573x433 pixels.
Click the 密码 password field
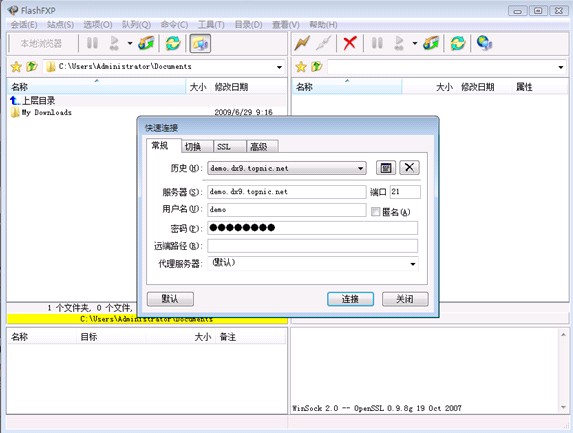(x=312, y=228)
